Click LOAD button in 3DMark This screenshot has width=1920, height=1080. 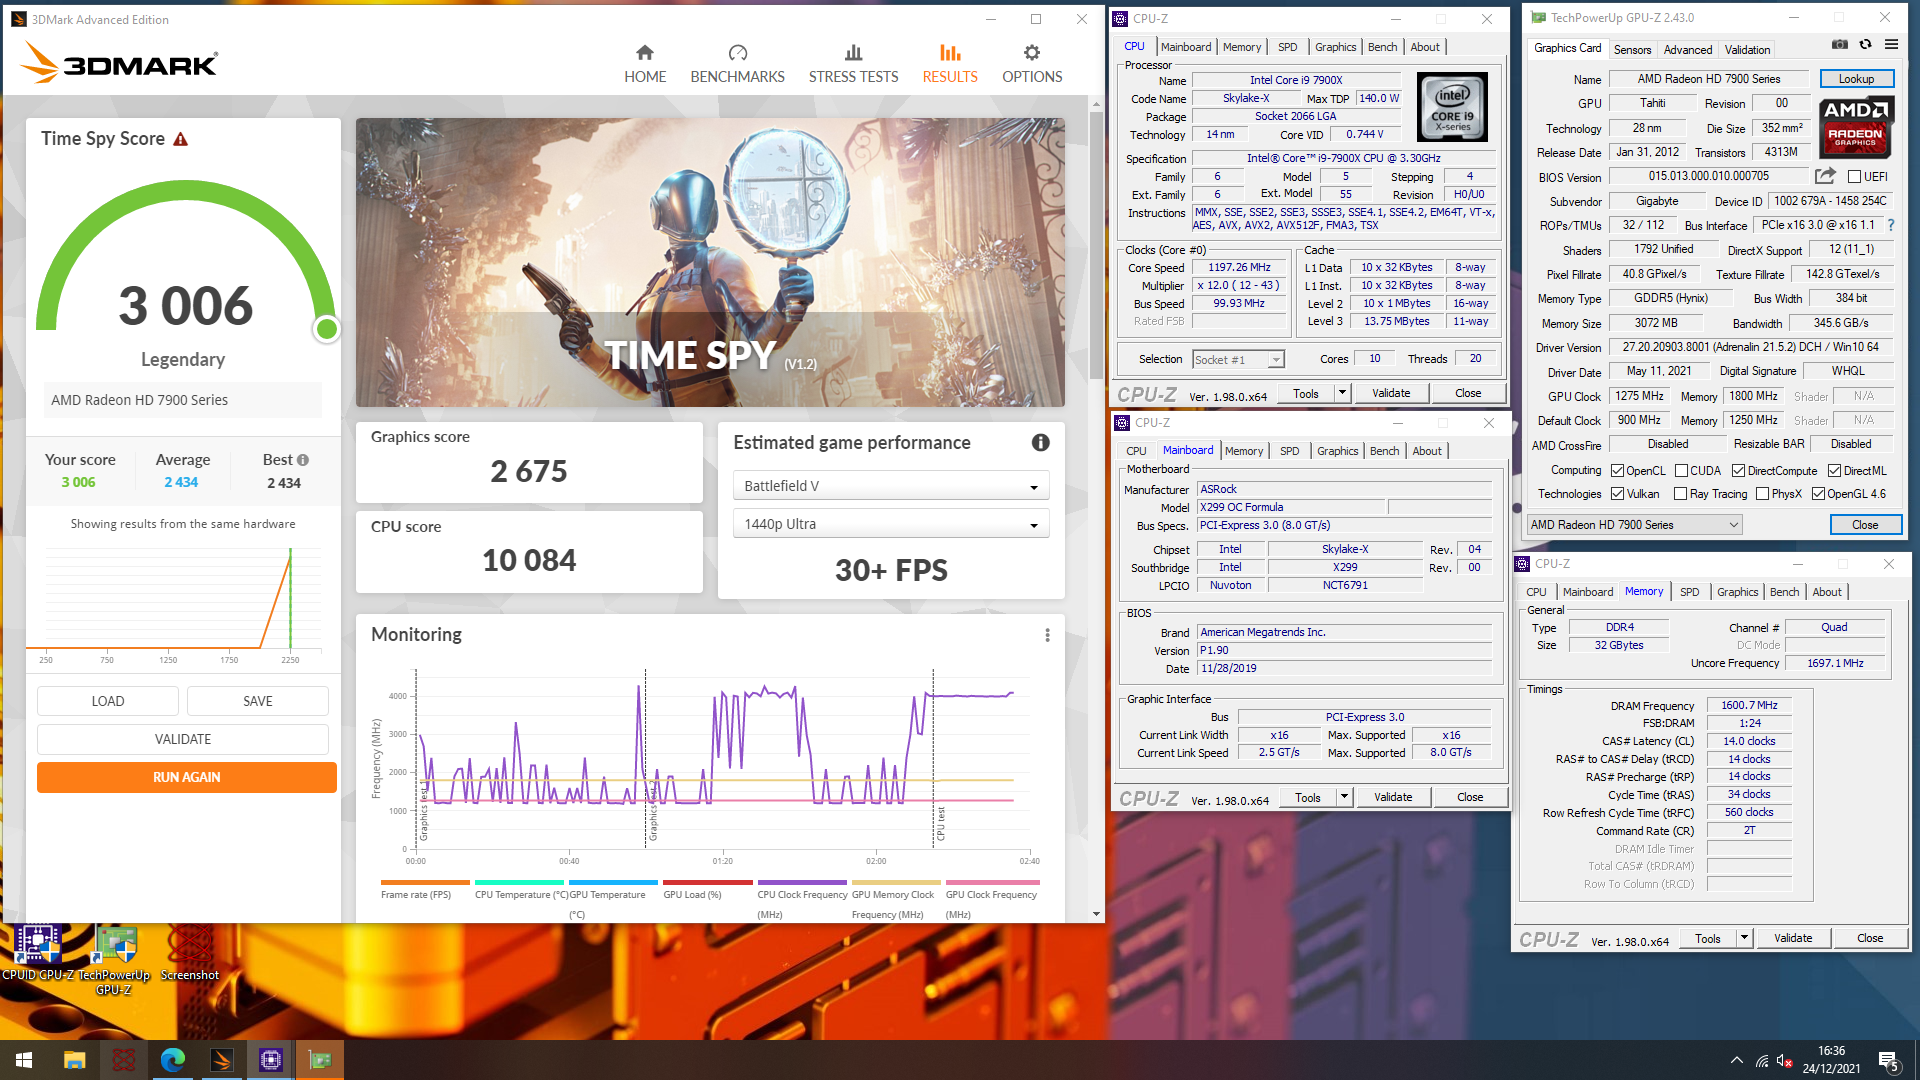(108, 701)
